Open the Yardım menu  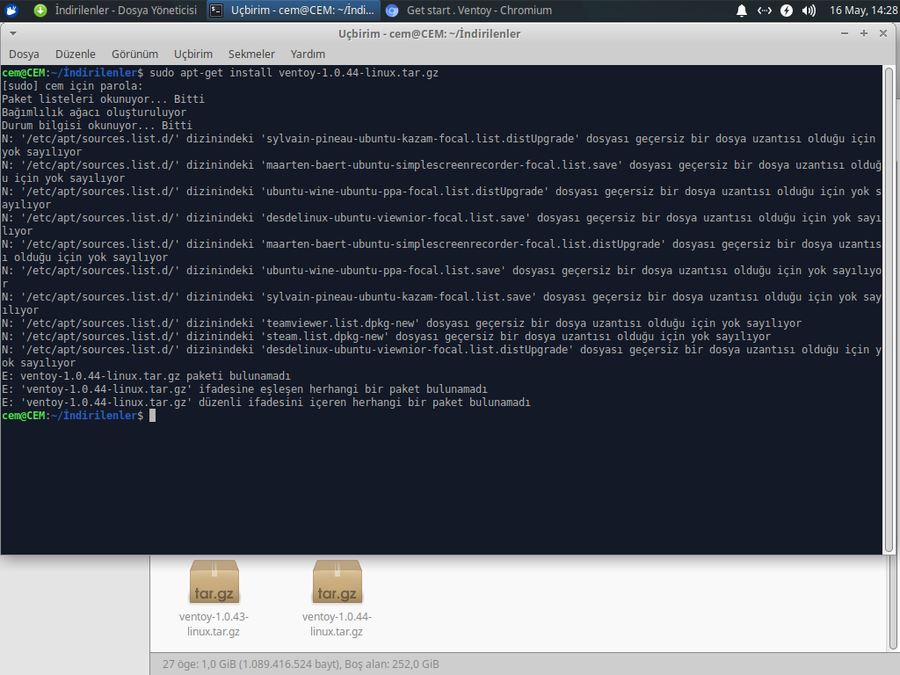pyautogui.click(x=308, y=54)
